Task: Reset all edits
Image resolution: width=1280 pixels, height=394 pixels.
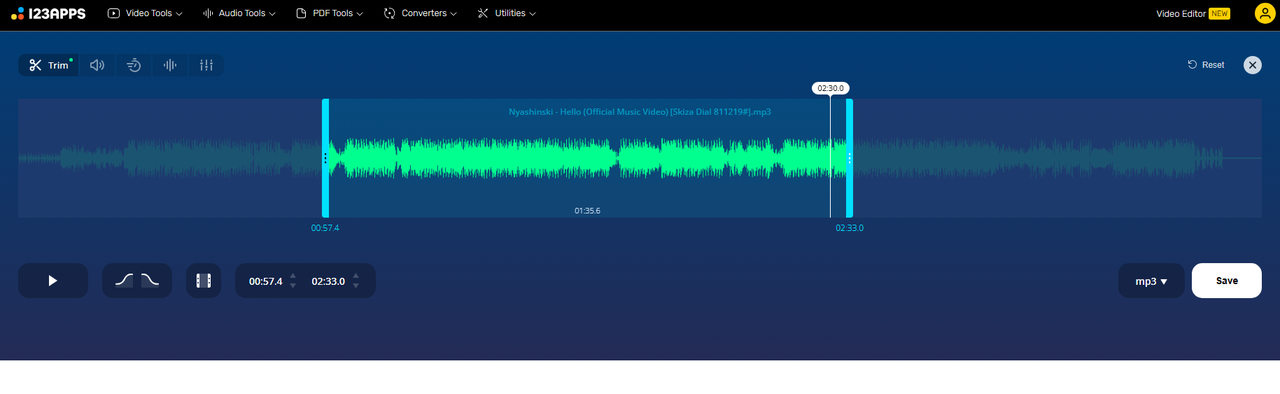Action: click(1206, 65)
